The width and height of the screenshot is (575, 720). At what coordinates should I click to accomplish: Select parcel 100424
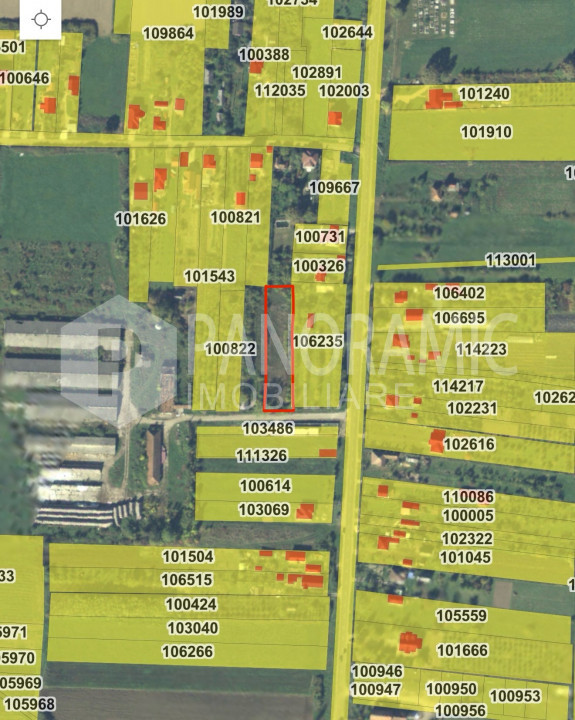[191, 604]
